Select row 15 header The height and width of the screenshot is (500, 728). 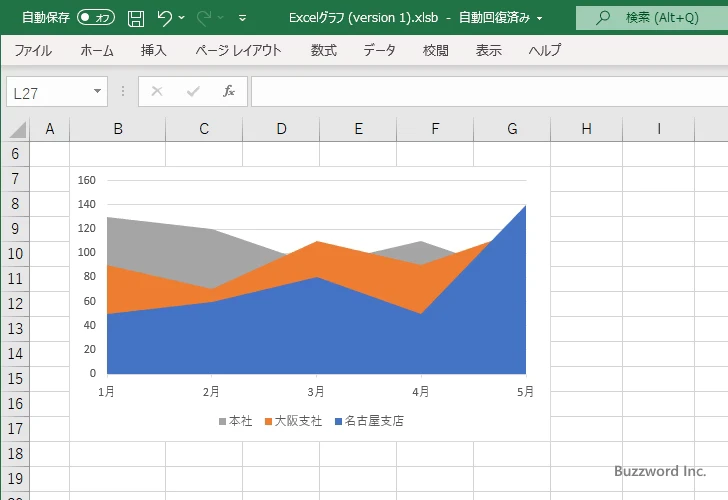click(15, 379)
